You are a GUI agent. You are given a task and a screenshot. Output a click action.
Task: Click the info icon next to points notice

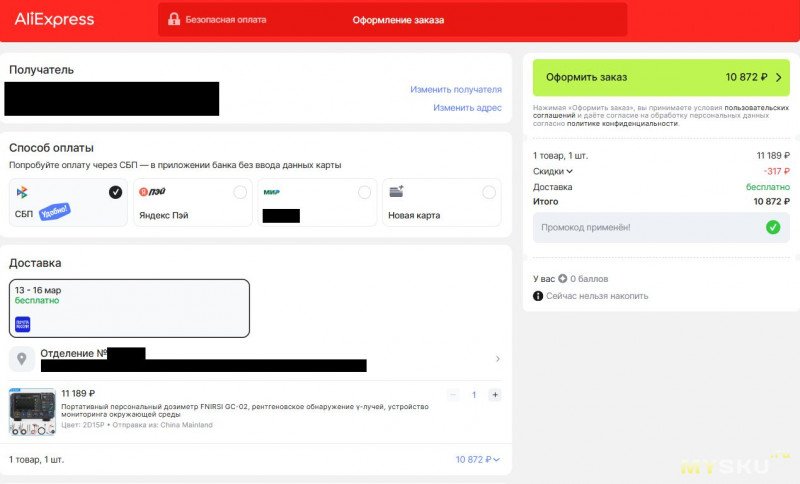pos(538,296)
